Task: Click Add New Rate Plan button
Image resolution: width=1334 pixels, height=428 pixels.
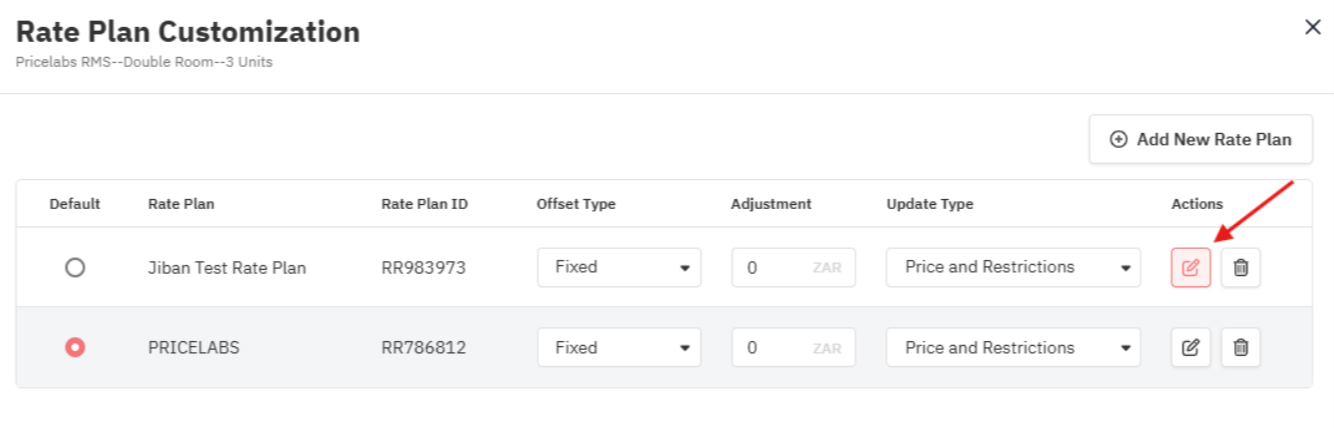Action: tap(1200, 140)
